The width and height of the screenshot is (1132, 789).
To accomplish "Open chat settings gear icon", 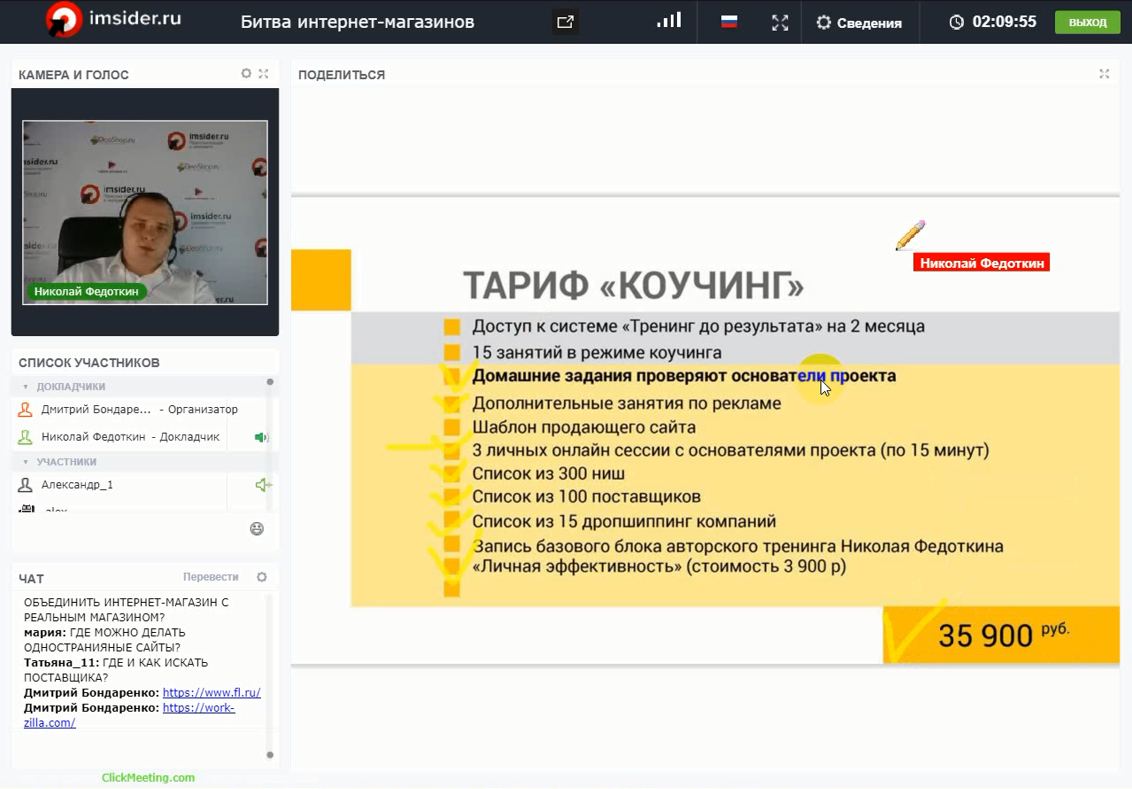I will pyautogui.click(x=262, y=577).
